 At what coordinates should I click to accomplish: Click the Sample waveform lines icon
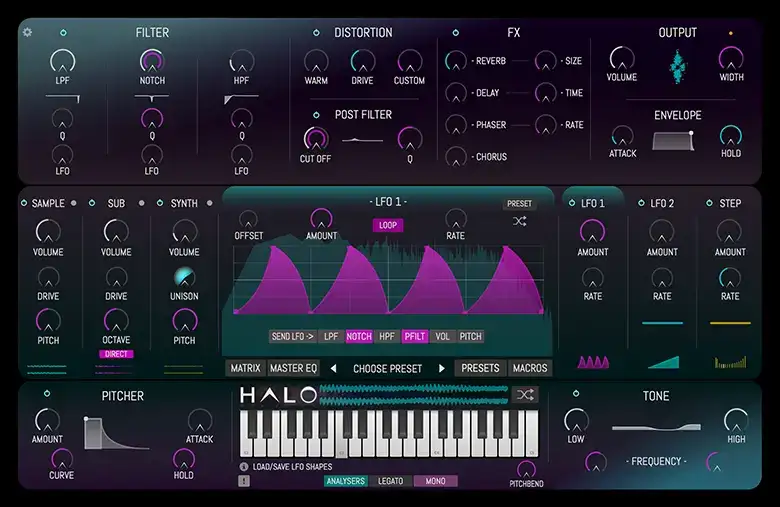pos(46,369)
